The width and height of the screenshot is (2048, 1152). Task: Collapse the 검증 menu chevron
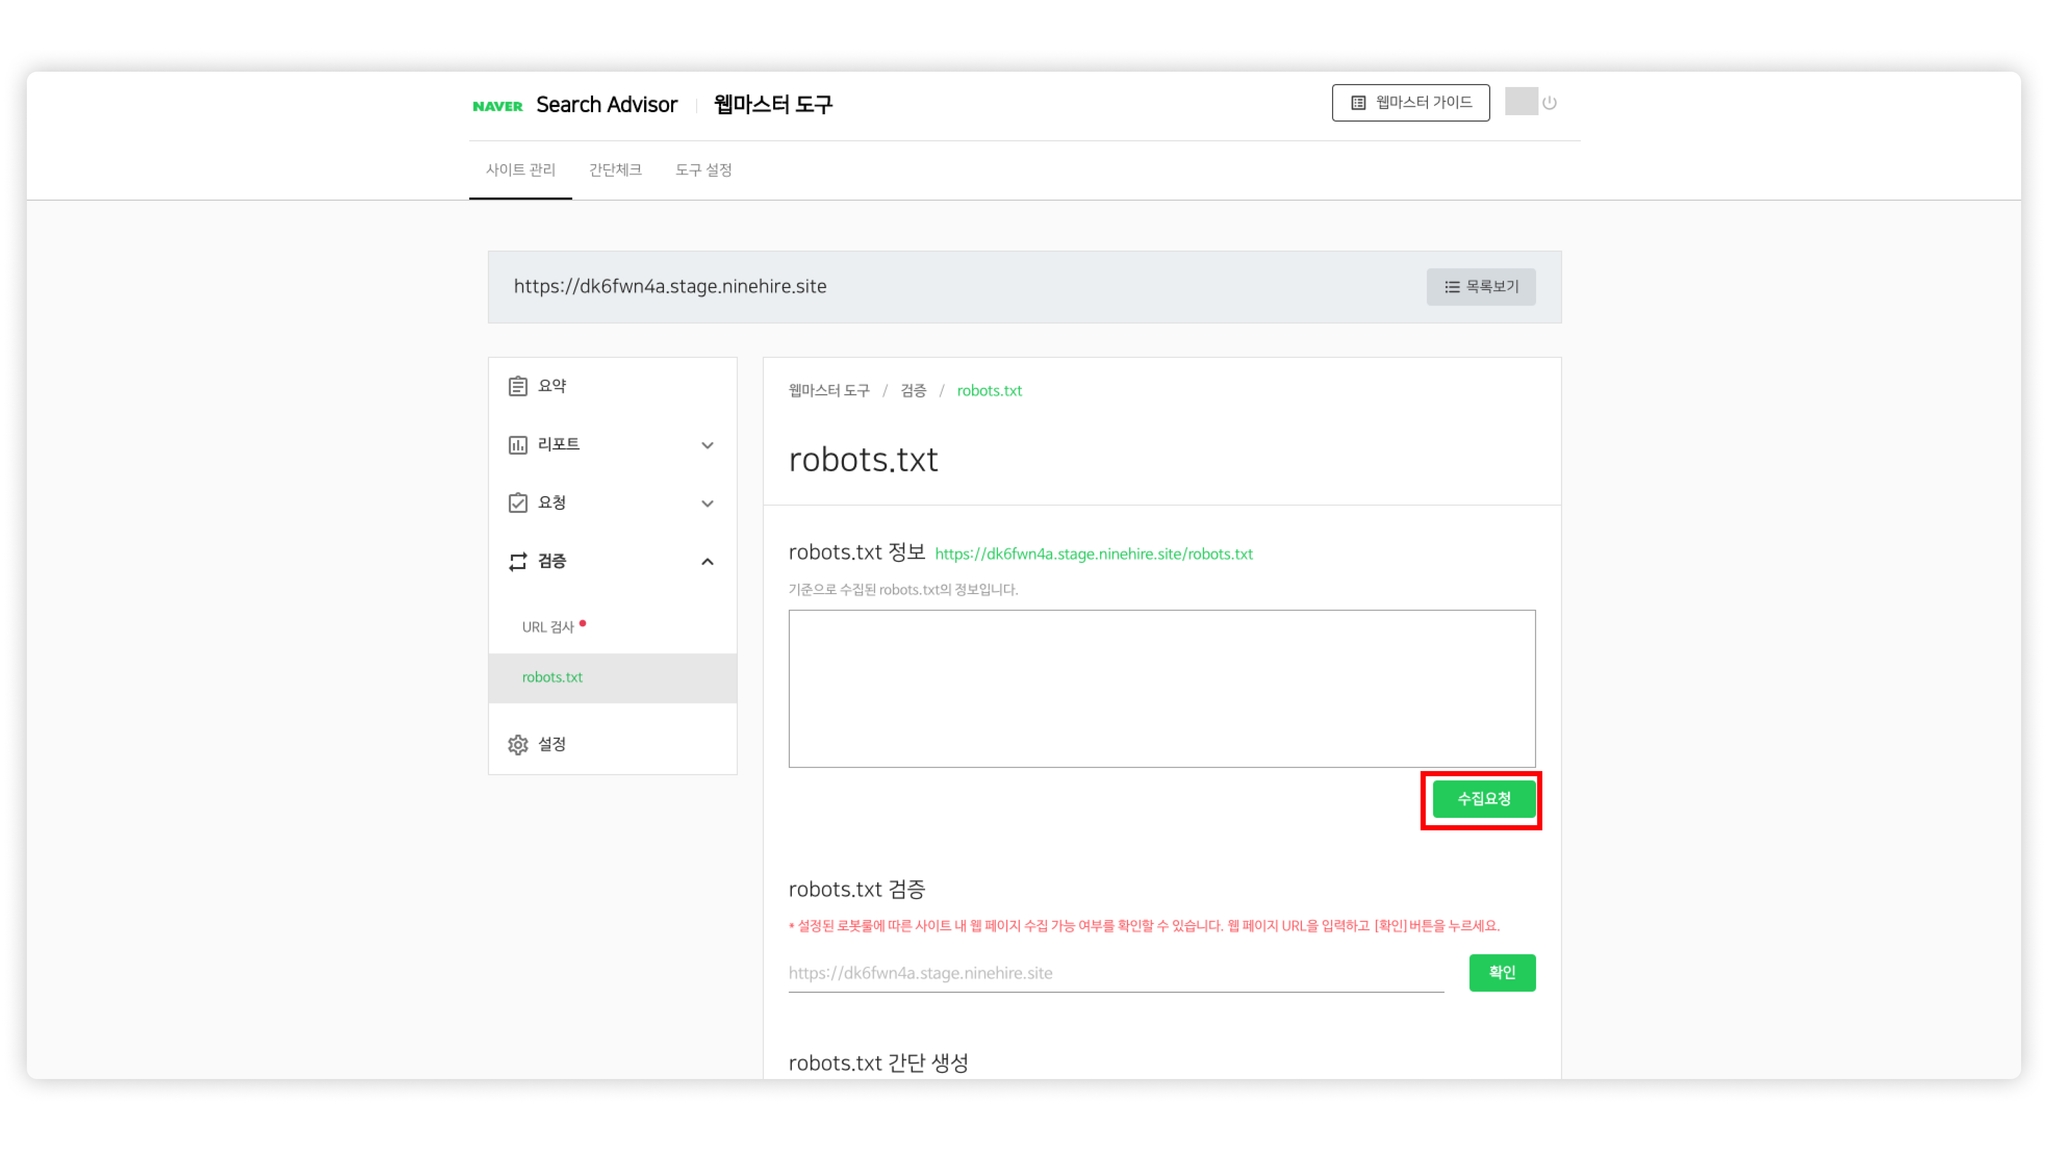point(707,562)
